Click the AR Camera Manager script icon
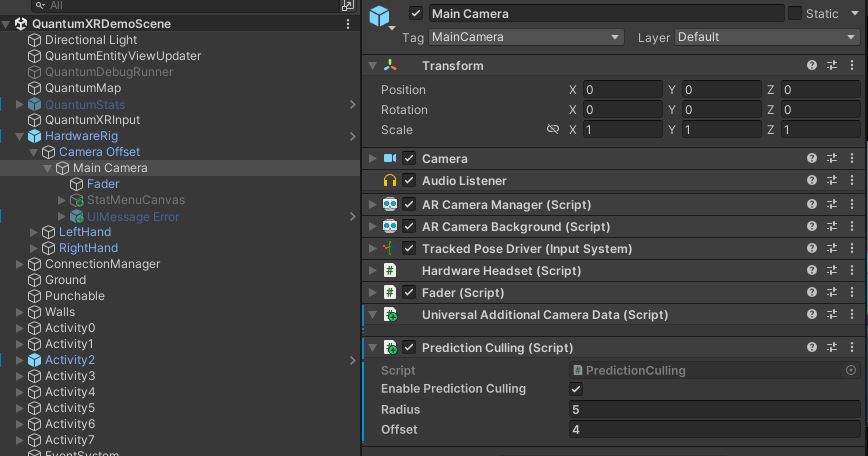Image resolution: width=868 pixels, height=456 pixels. click(x=390, y=204)
